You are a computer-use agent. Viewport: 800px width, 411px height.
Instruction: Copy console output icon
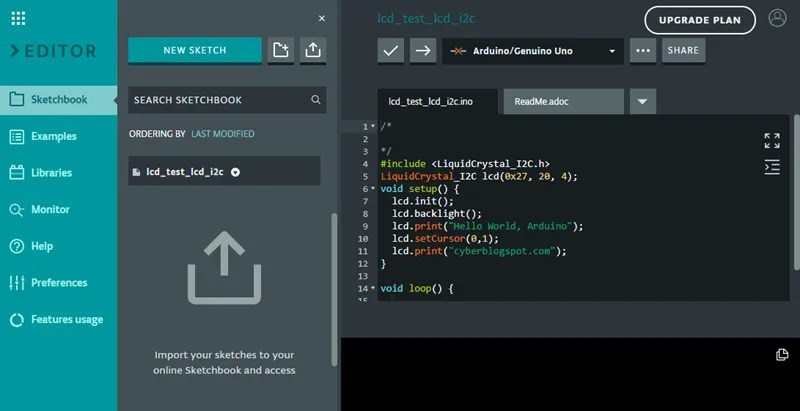[x=782, y=355]
